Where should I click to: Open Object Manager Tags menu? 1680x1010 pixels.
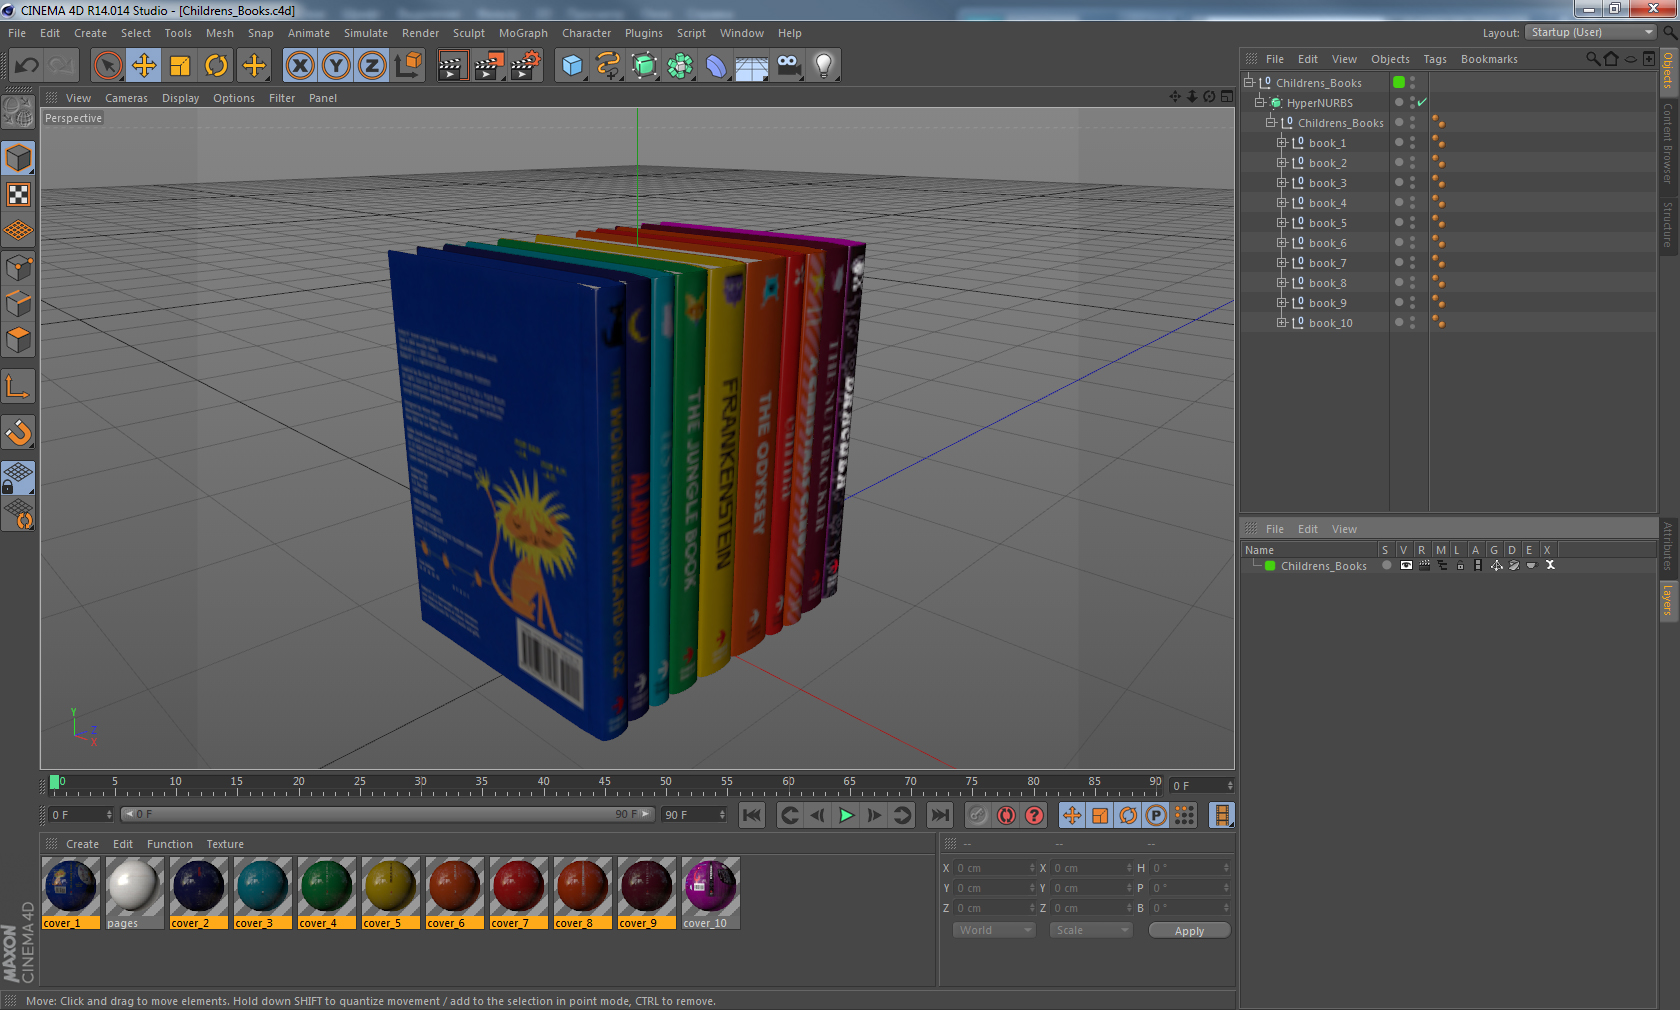coord(1435,59)
